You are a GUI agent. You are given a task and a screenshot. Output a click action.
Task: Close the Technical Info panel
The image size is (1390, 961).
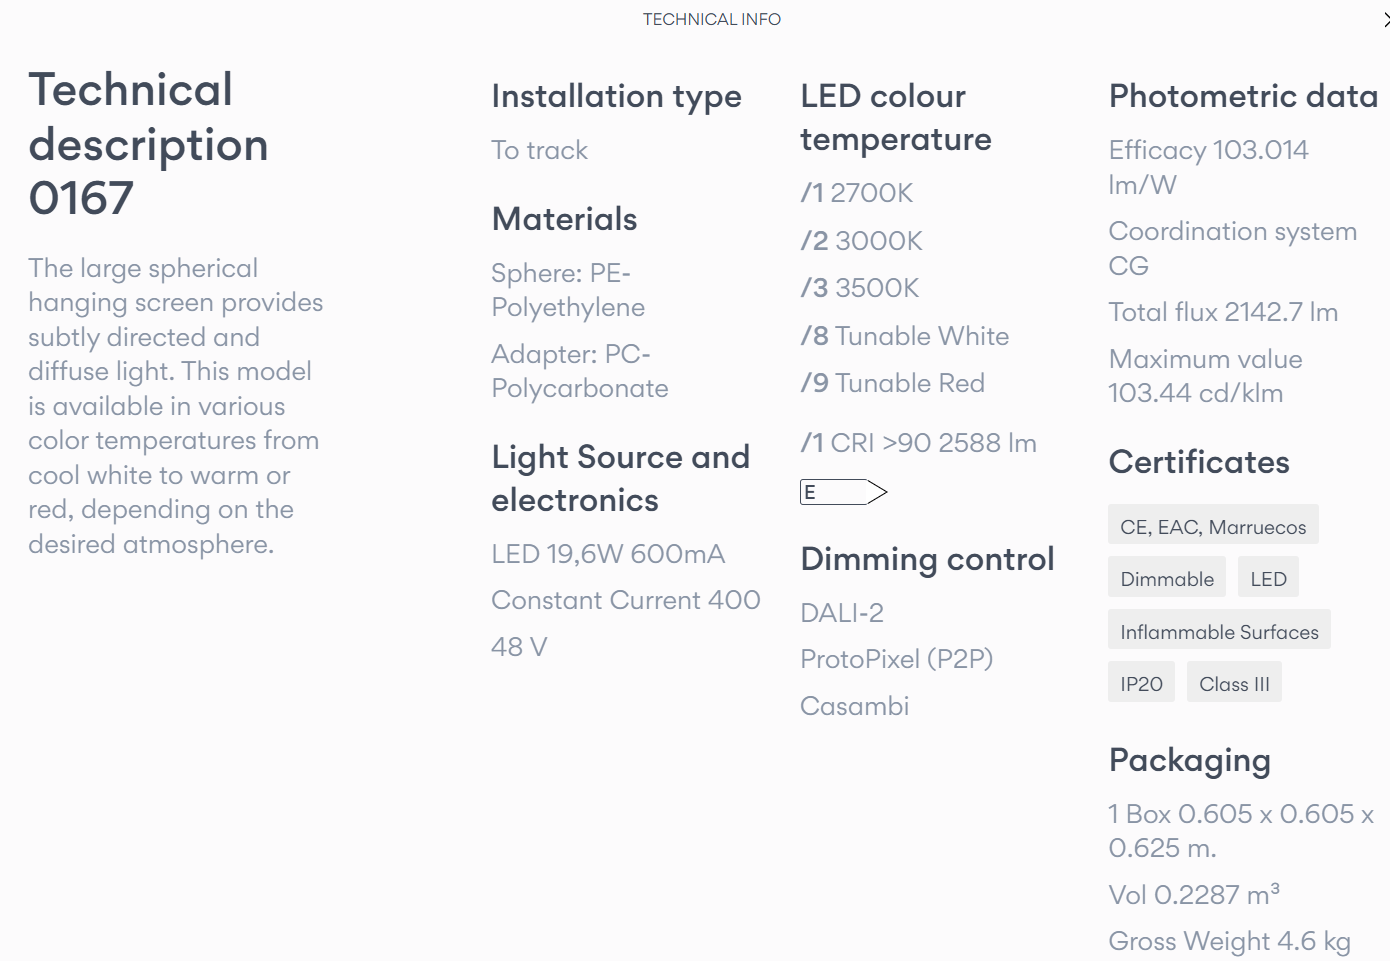(x=1385, y=19)
